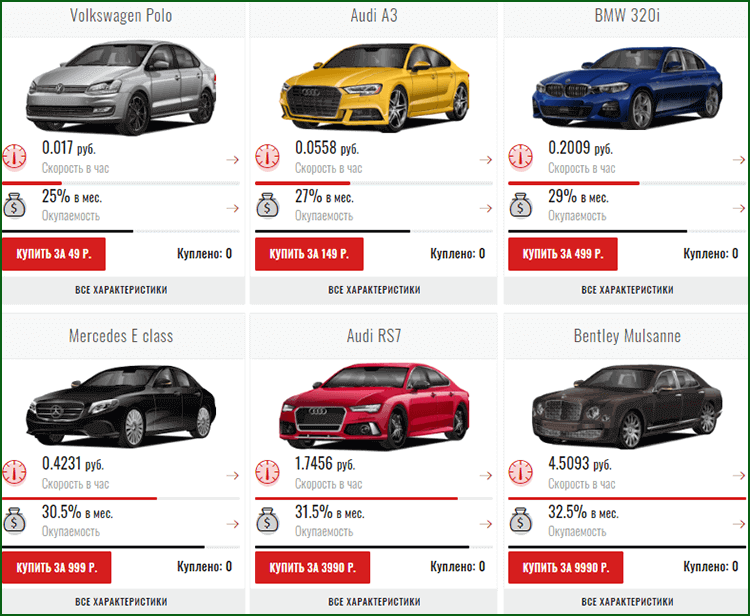Click speed arrow on BMW 320i card
Screen dimensions: 750x616
(x=739, y=160)
